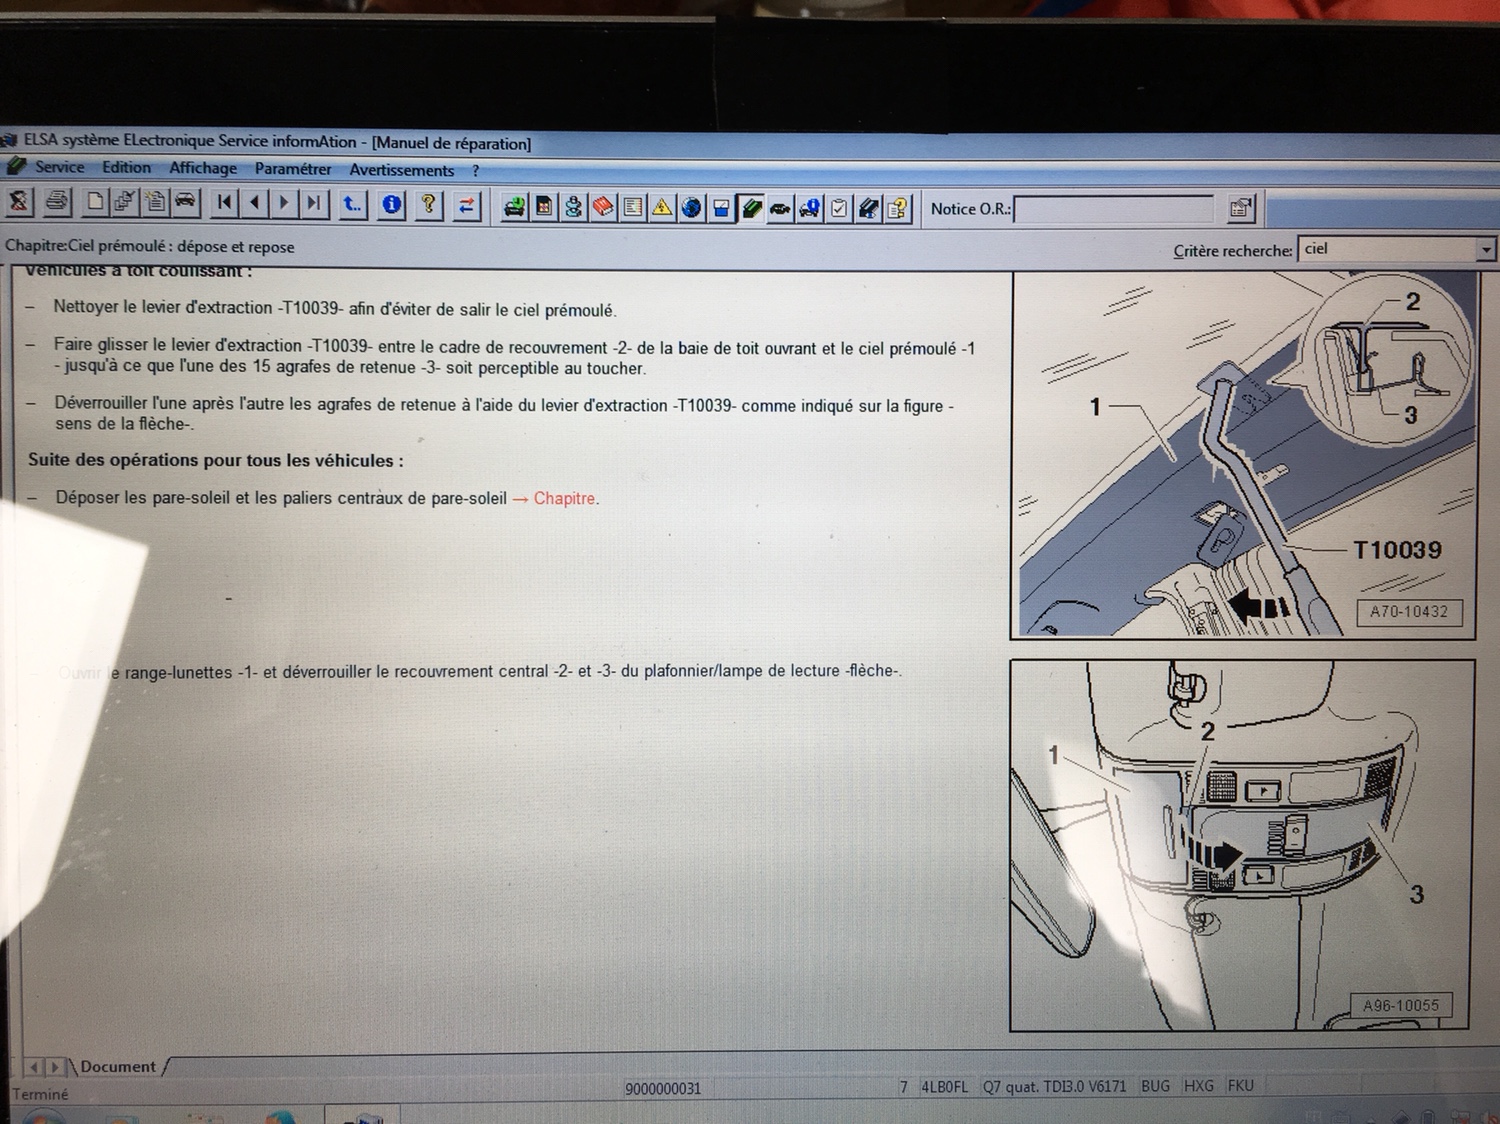
Task: Open the Avertissements menu
Action: point(401,170)
